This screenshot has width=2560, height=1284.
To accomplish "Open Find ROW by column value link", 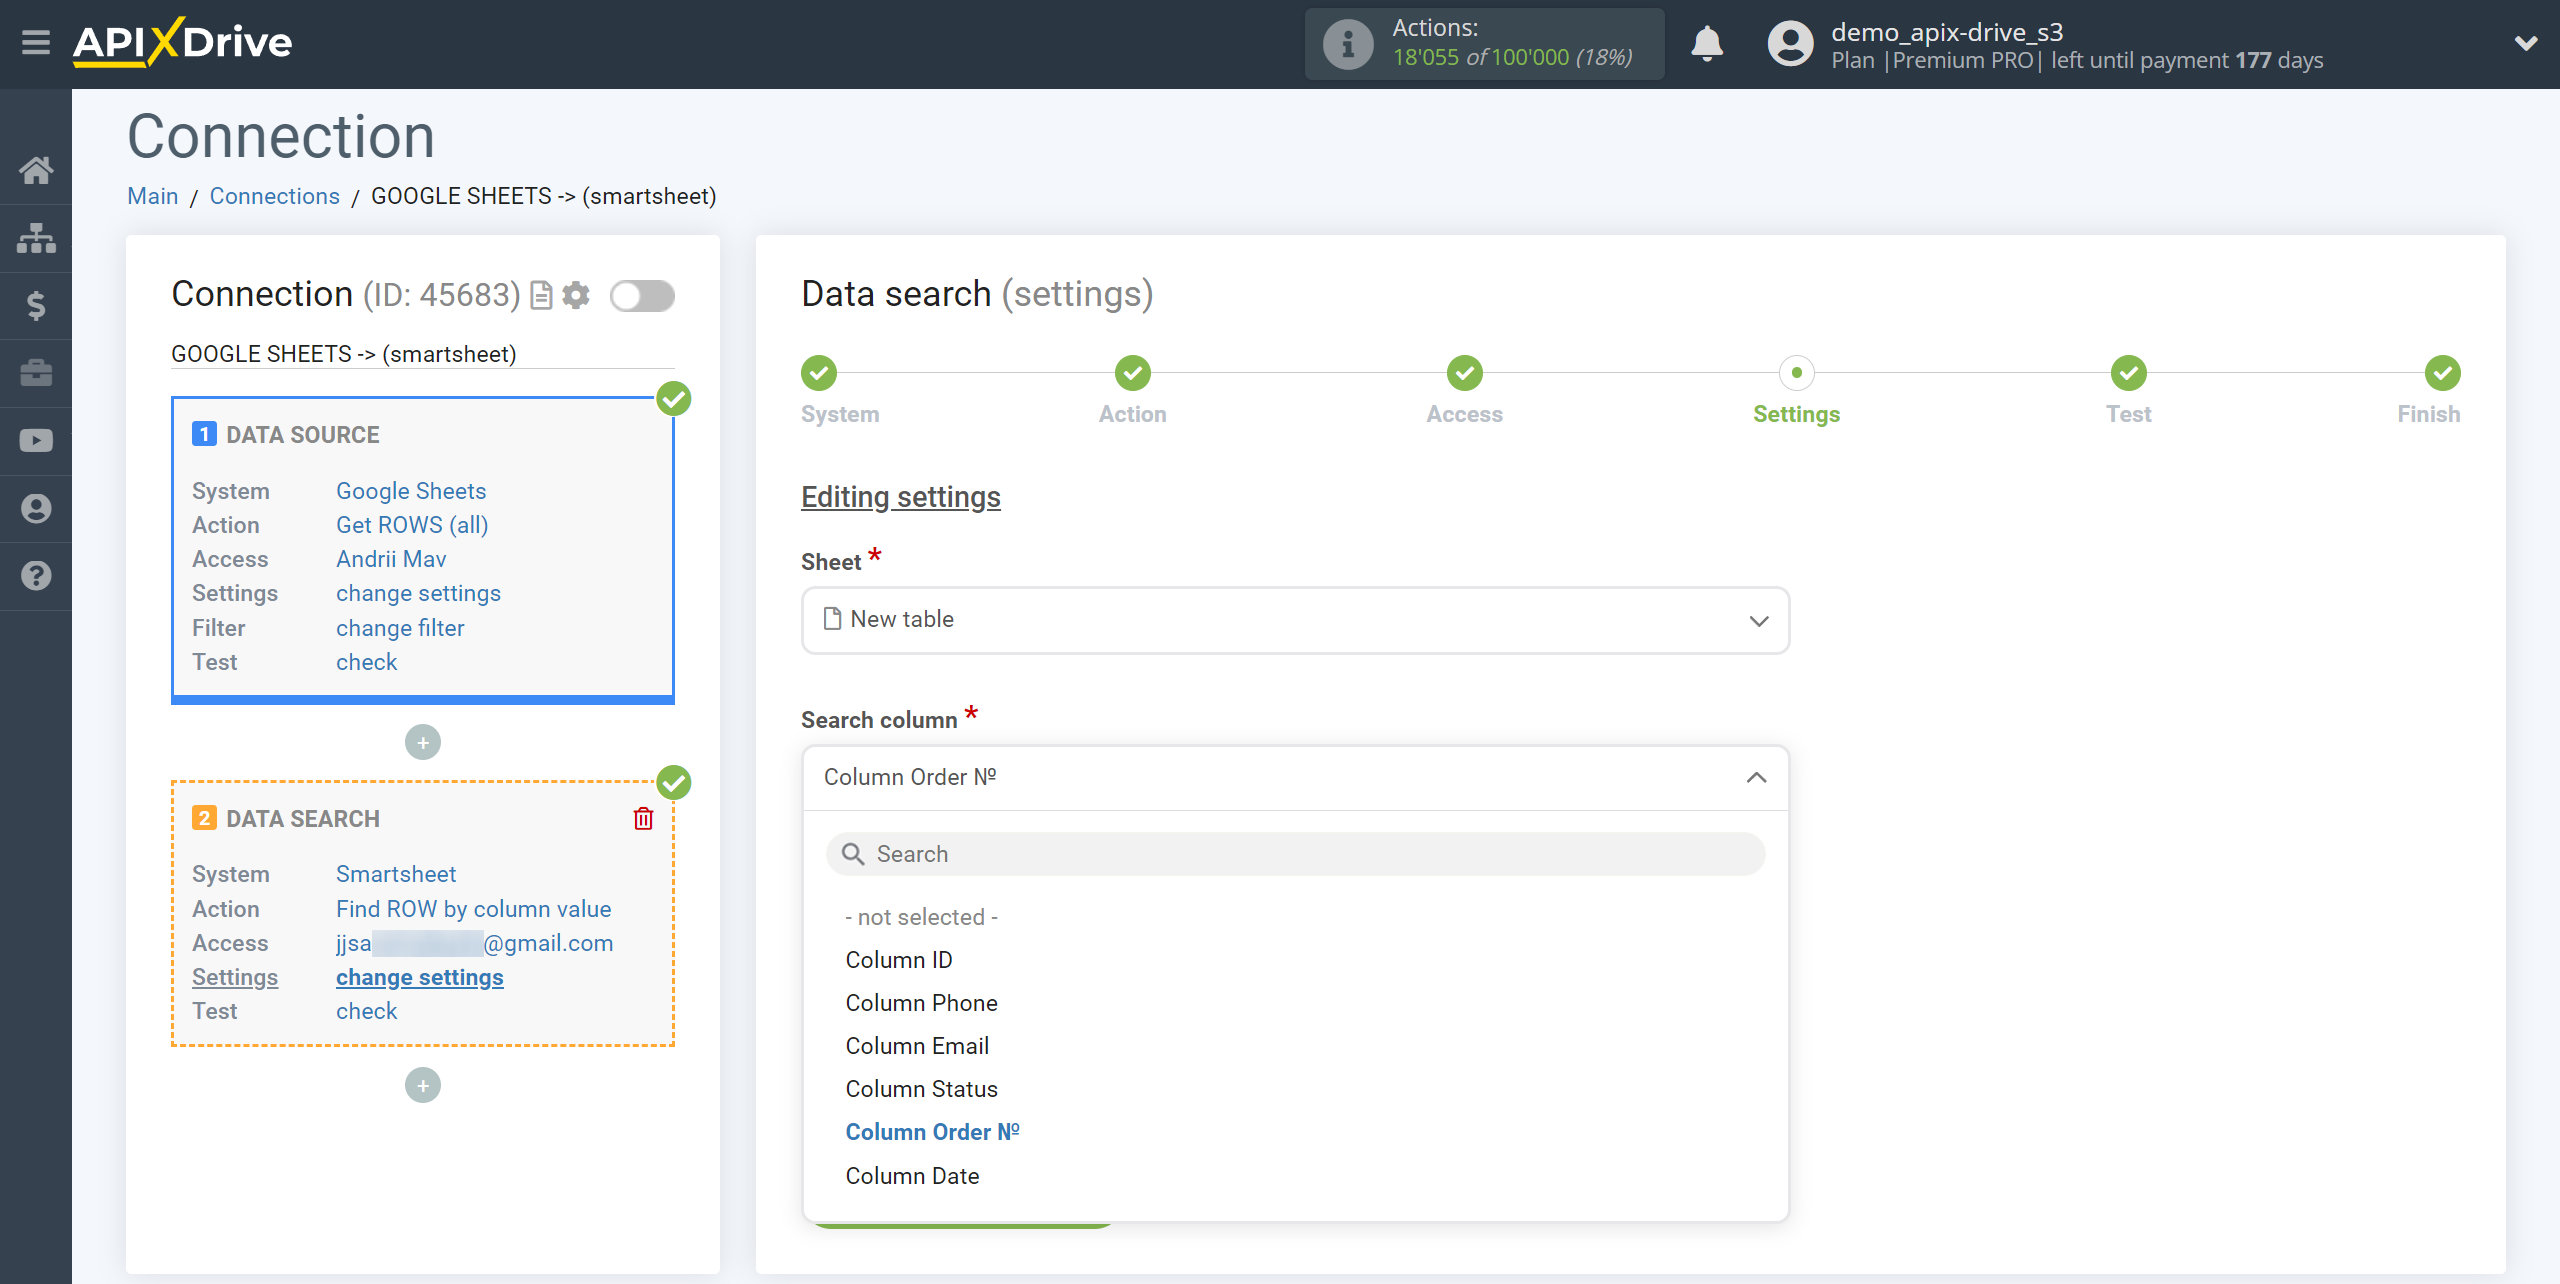I will pos(473,909).
